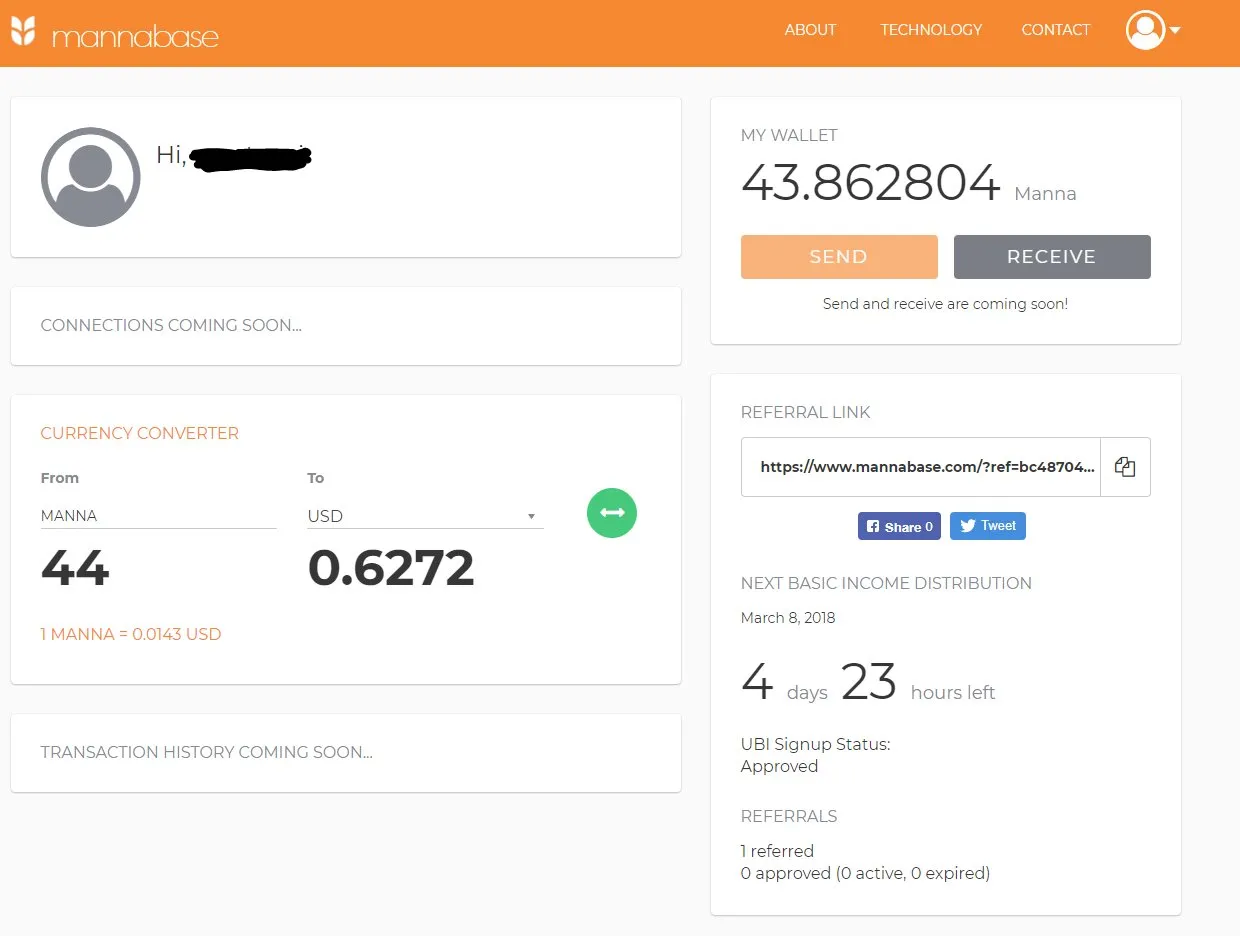
Task: Click the mannabase leaf logo
Action: (25, 31)
